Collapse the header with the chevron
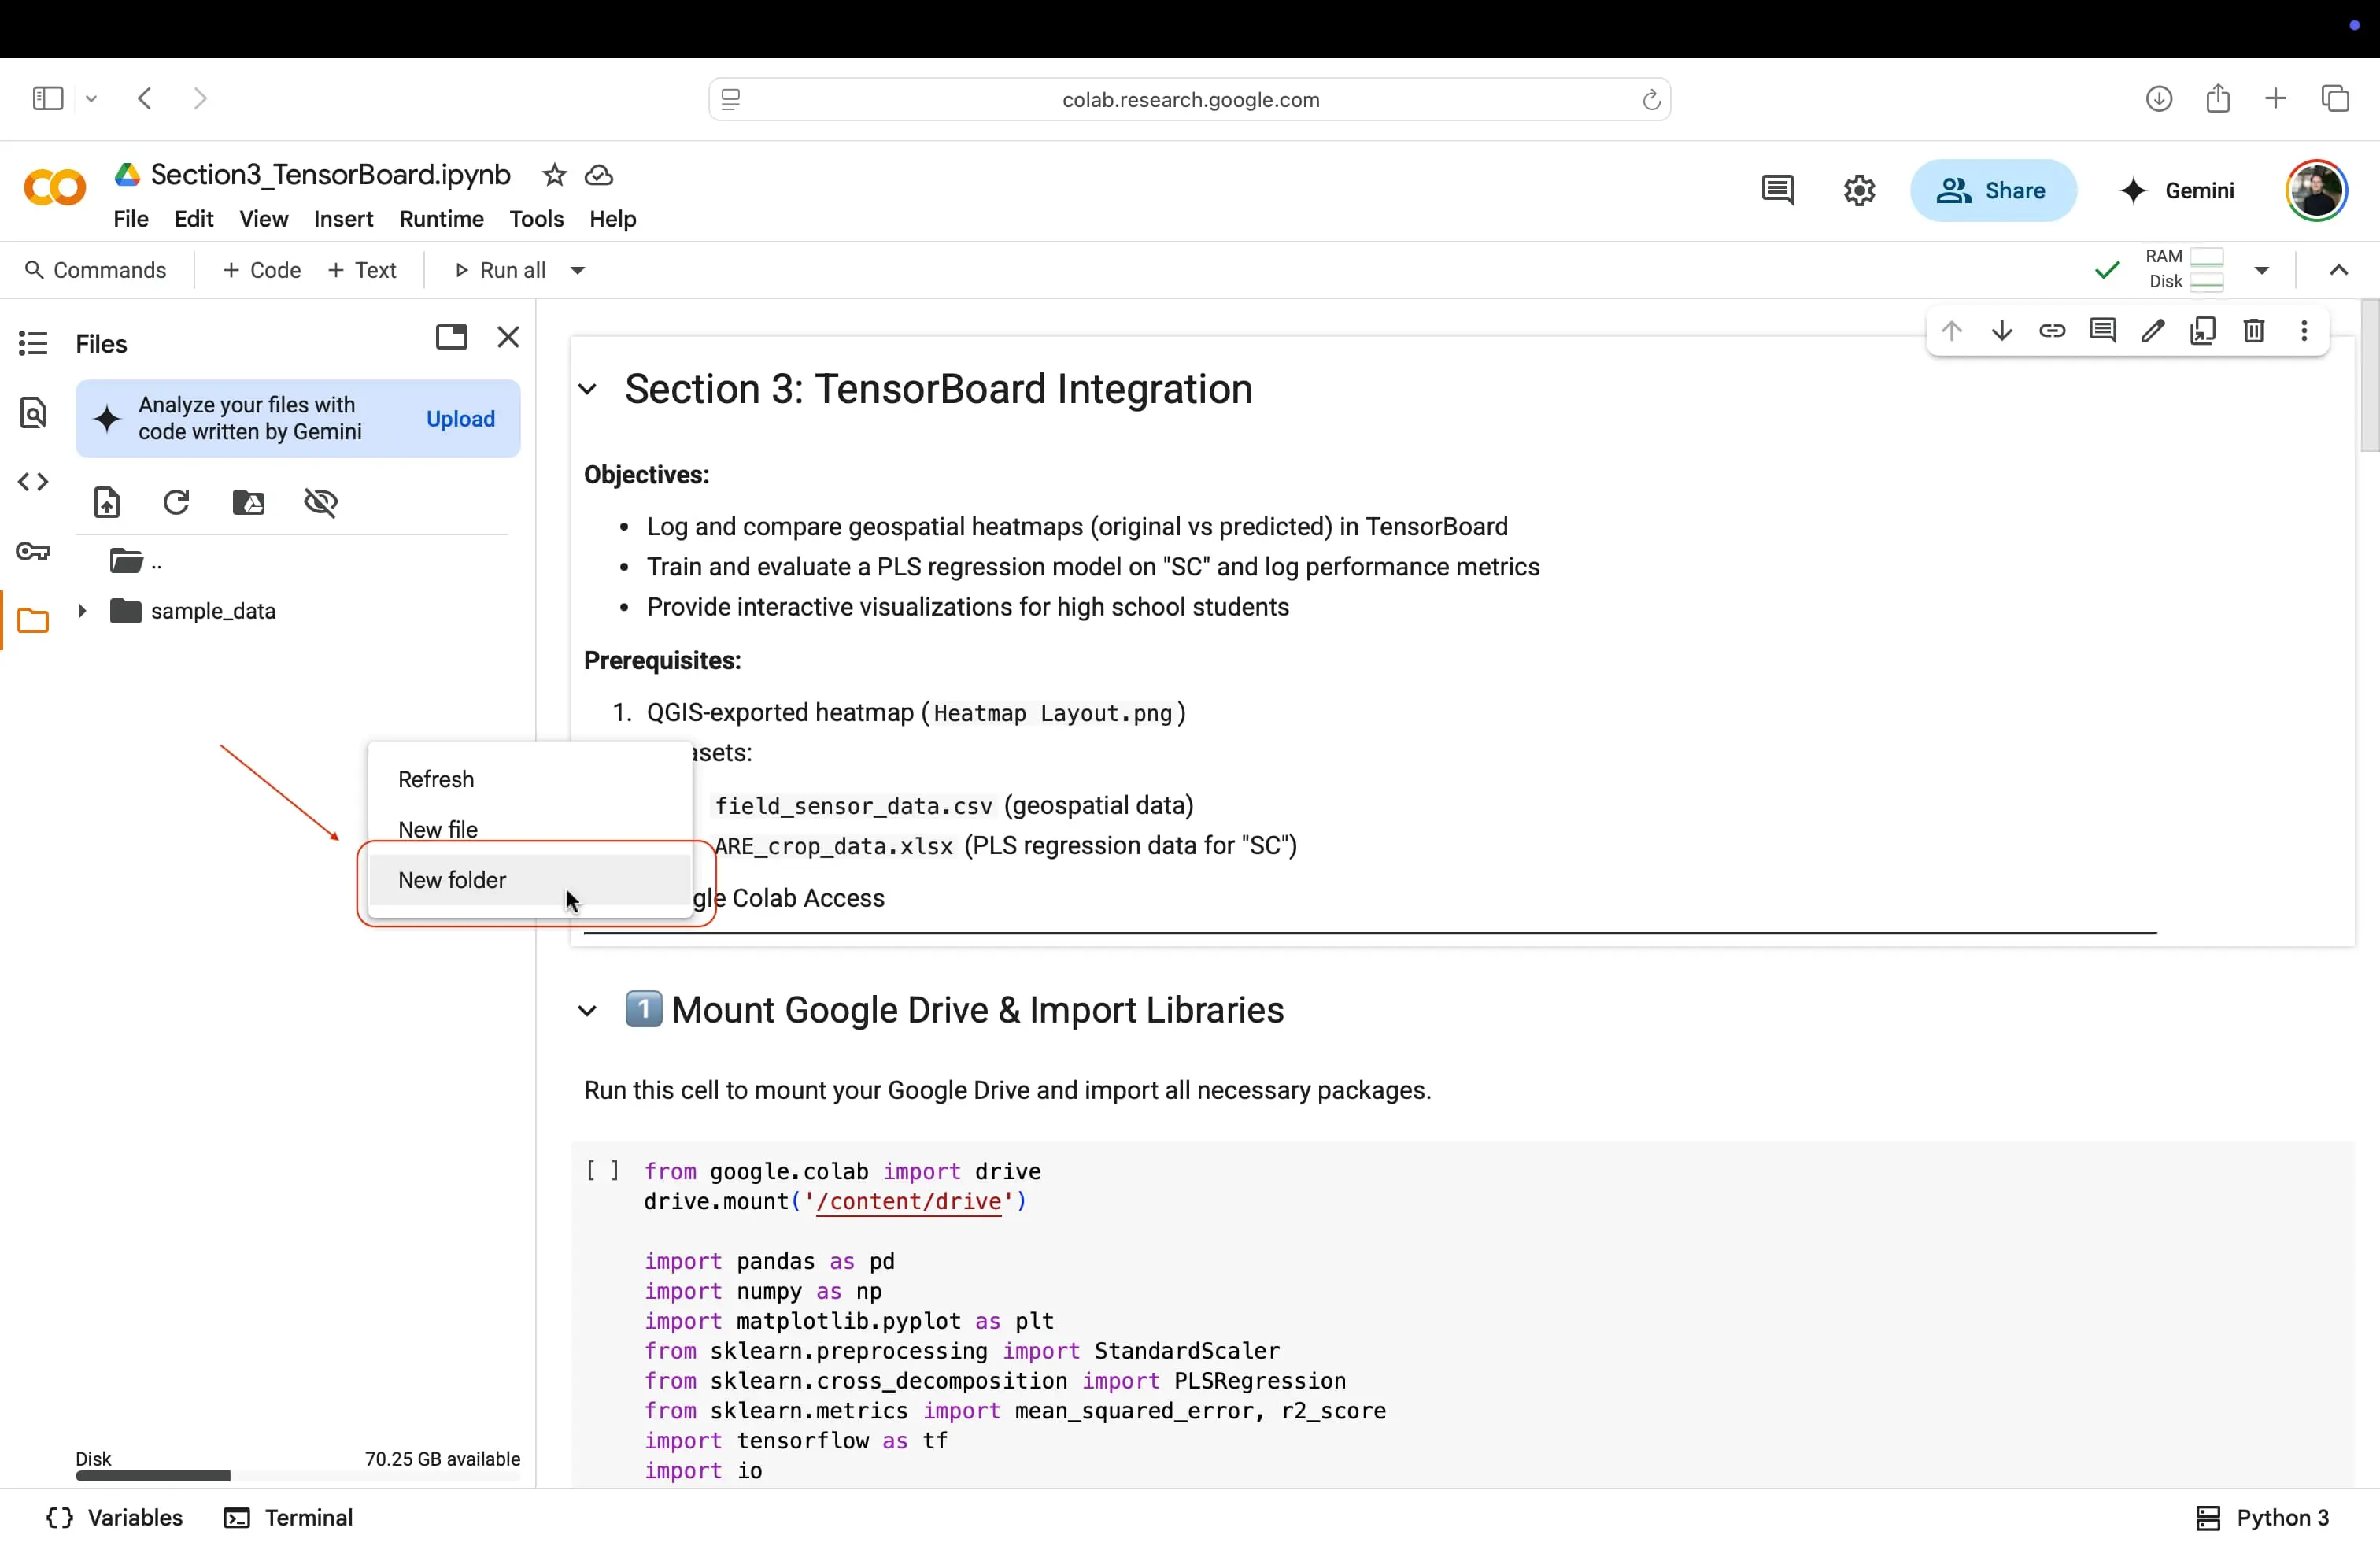This screenshot has height=1546, width=2380. coord(2338,270)
